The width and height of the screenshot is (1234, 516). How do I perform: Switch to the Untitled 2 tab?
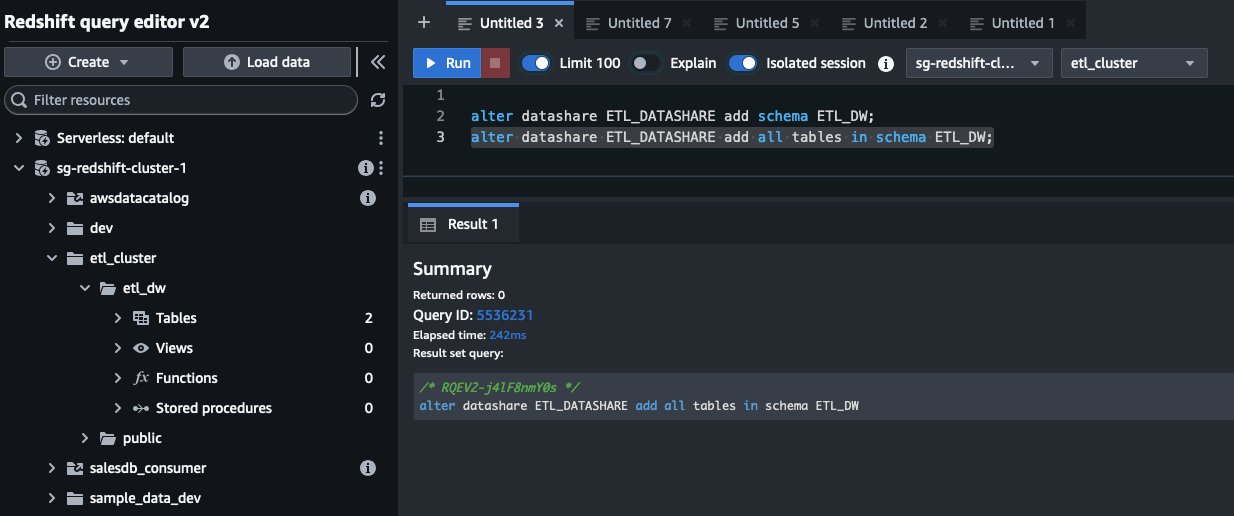(x=895, y=23)
